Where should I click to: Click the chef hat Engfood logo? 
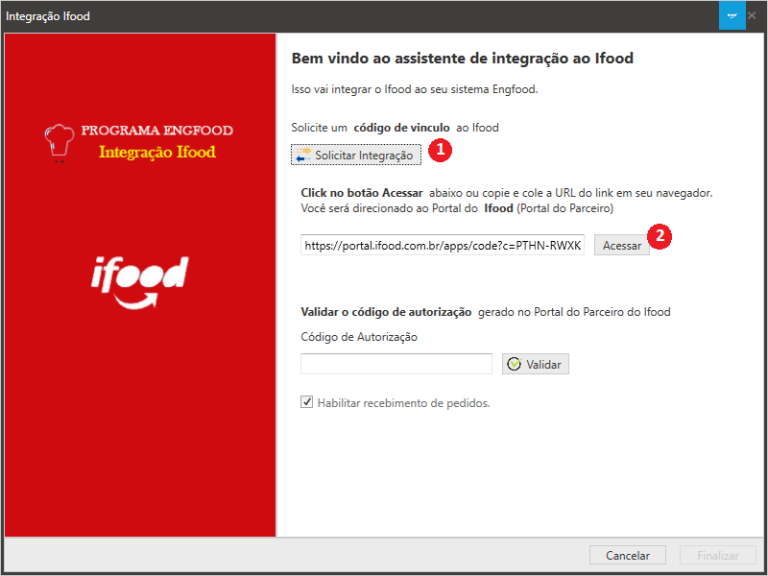click(60, 142)
